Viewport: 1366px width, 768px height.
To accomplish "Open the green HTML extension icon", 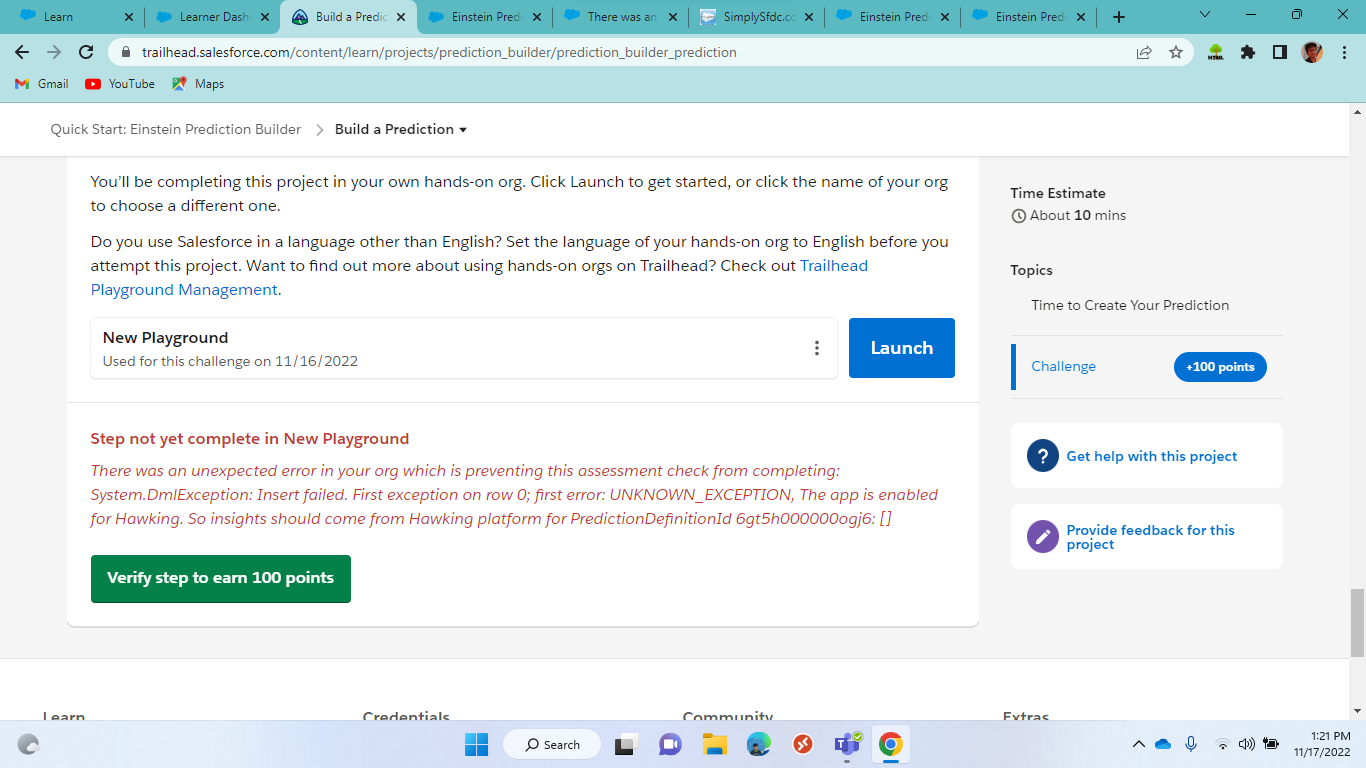I will (1216, 52).
